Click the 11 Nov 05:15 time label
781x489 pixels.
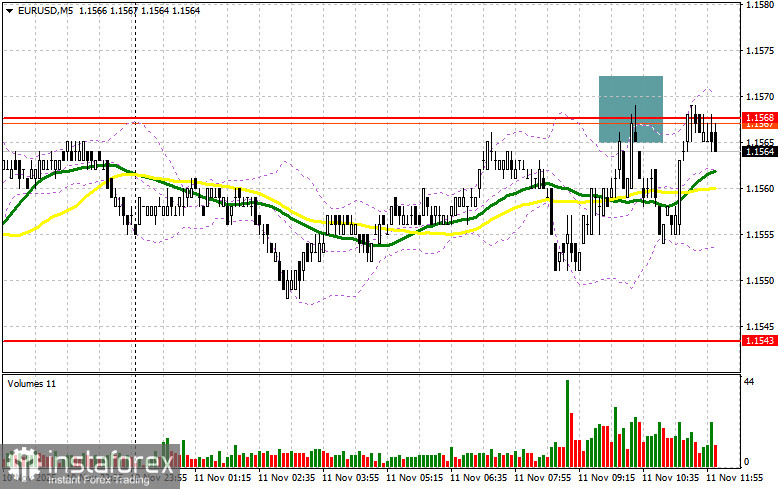click(415, 478)
